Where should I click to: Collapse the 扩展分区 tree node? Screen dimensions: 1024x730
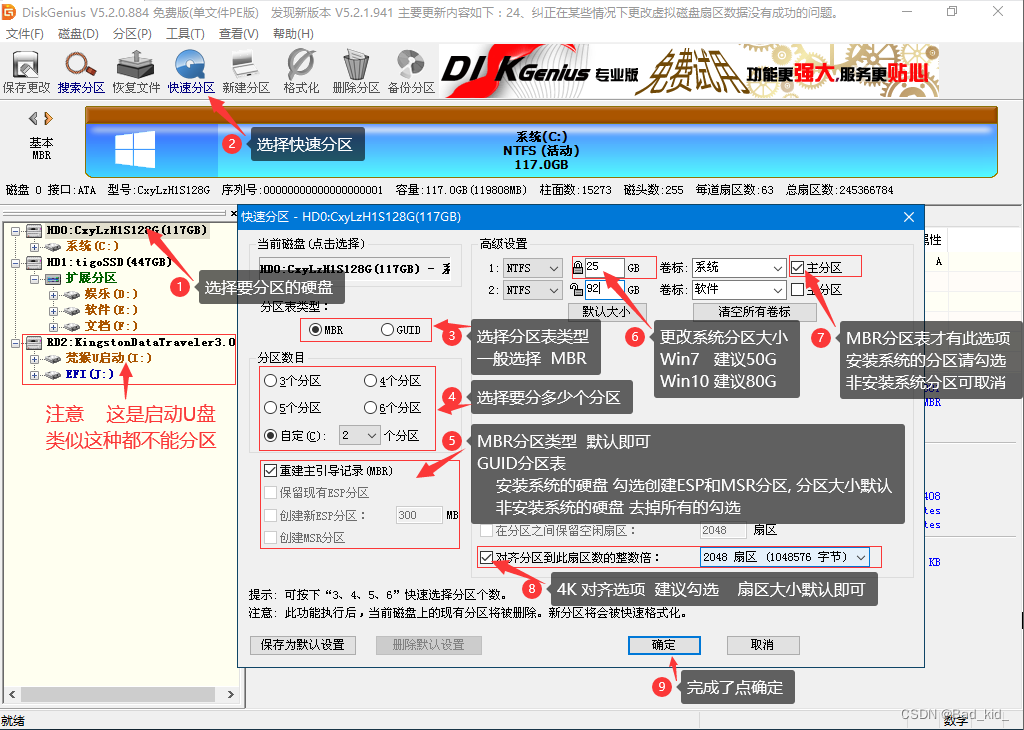(x=35, y=279)
